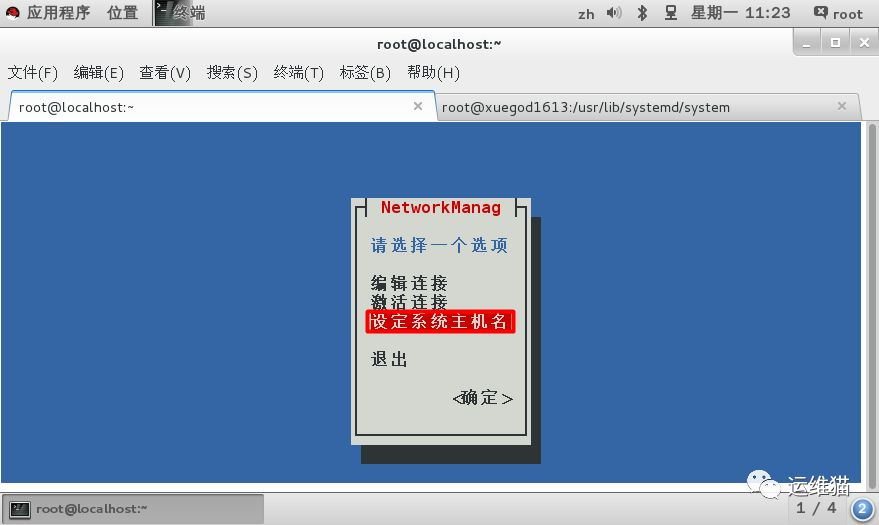Open the 标签(B) menu
The image size is (879, 525).
(x=365, y=73)
